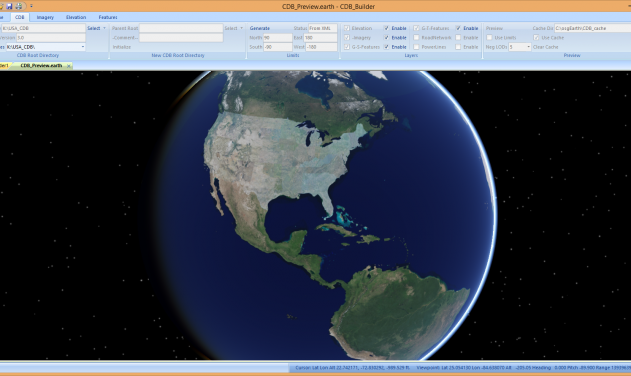The height and width of the screenshot is (376, 631).
Task: Click the Generate limits button
Action: pos(260,28)
